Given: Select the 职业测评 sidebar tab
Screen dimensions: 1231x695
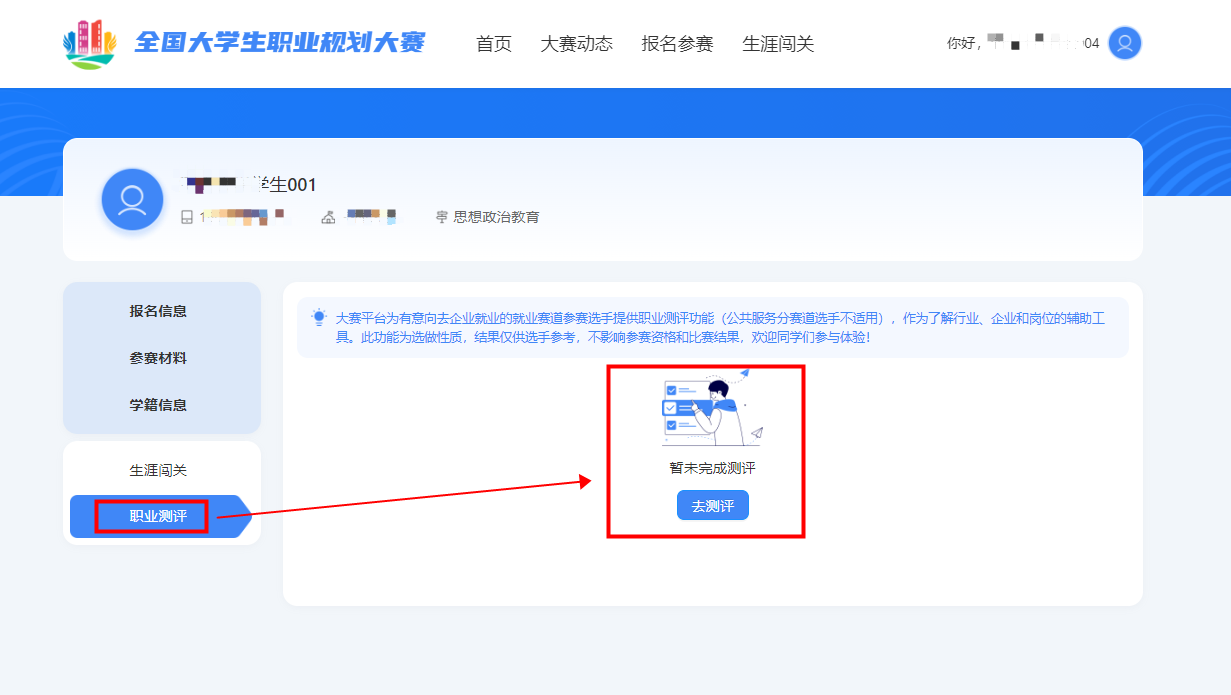Looking at the screenshot, I should [158, 517].
